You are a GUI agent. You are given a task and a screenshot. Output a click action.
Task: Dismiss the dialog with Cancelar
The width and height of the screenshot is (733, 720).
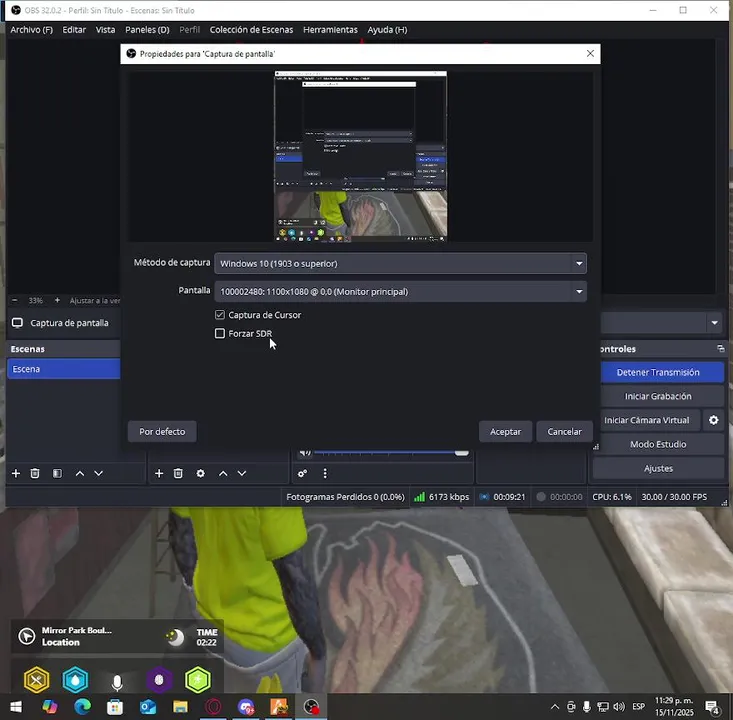(564, 431)
